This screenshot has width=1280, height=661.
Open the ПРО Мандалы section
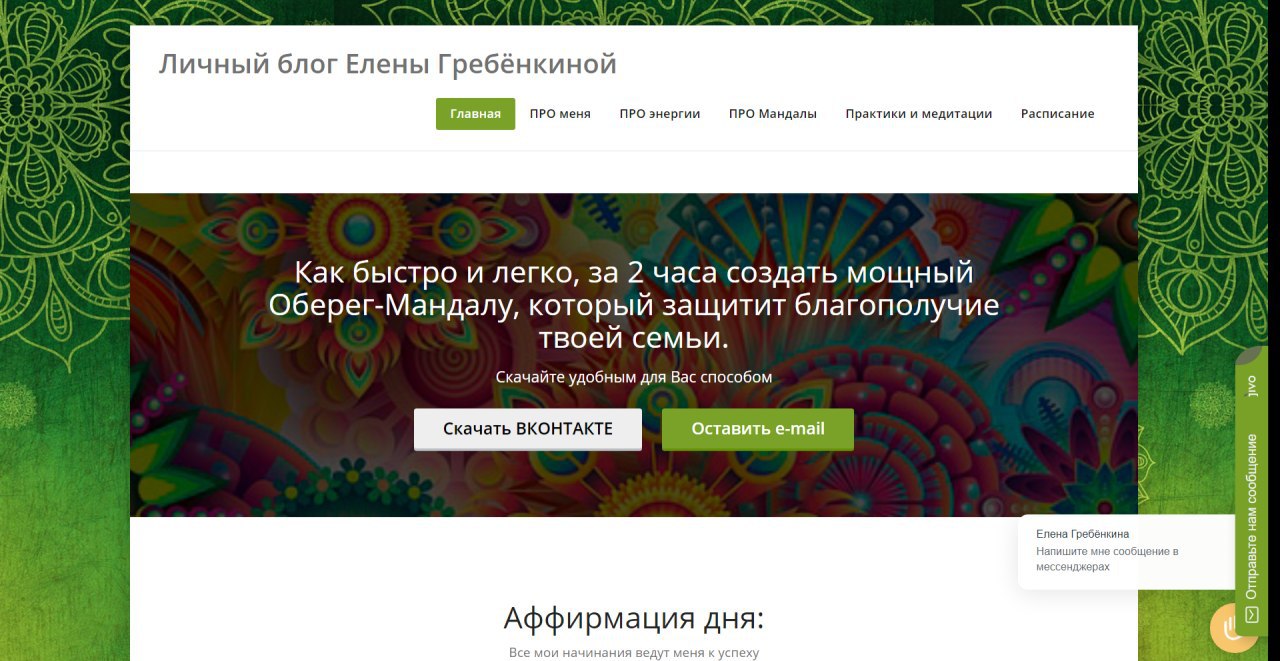click(772, 114)
